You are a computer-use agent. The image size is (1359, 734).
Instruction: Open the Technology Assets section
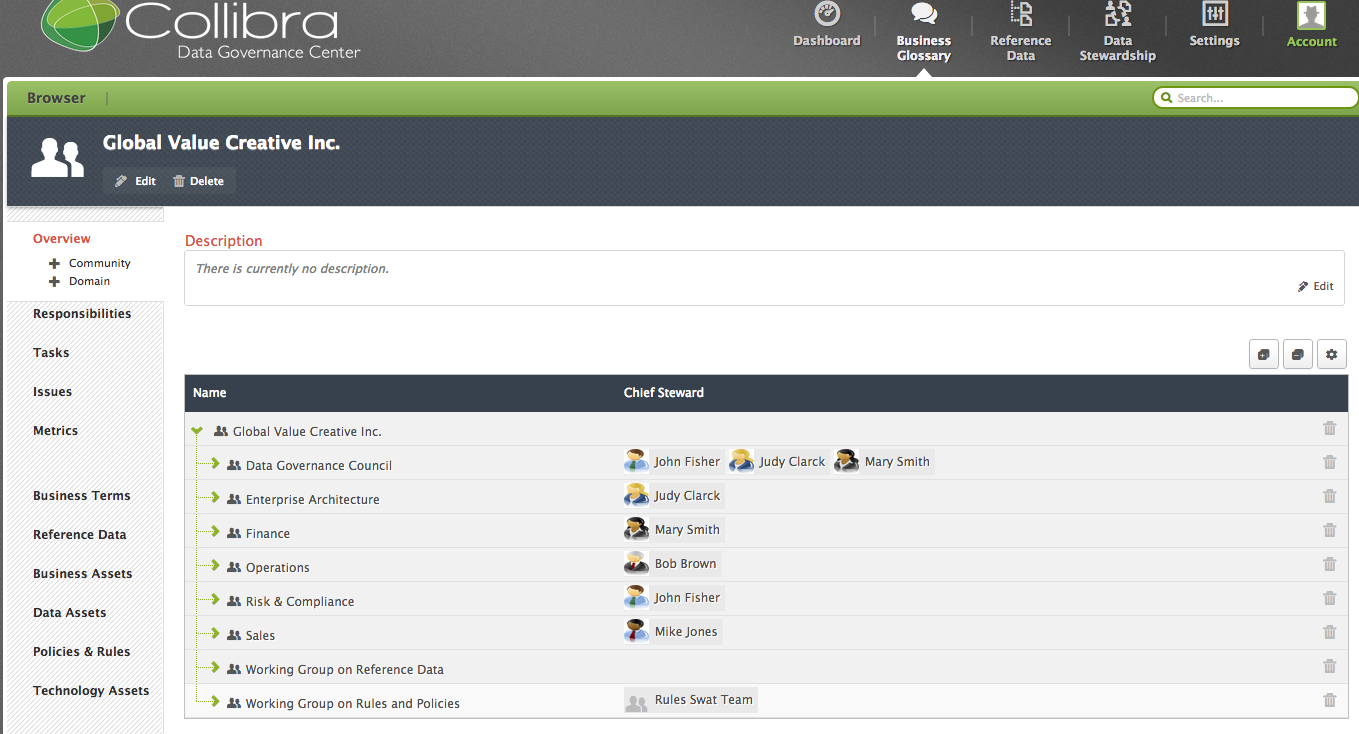[91, 691]
